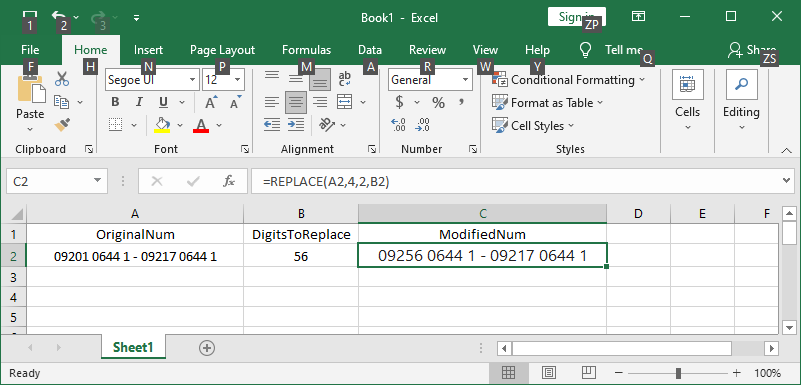Image resolution: width=801 pixels, height=385 pixels.
Task: Expand the formula bar chevron
Action: [787, 180]
